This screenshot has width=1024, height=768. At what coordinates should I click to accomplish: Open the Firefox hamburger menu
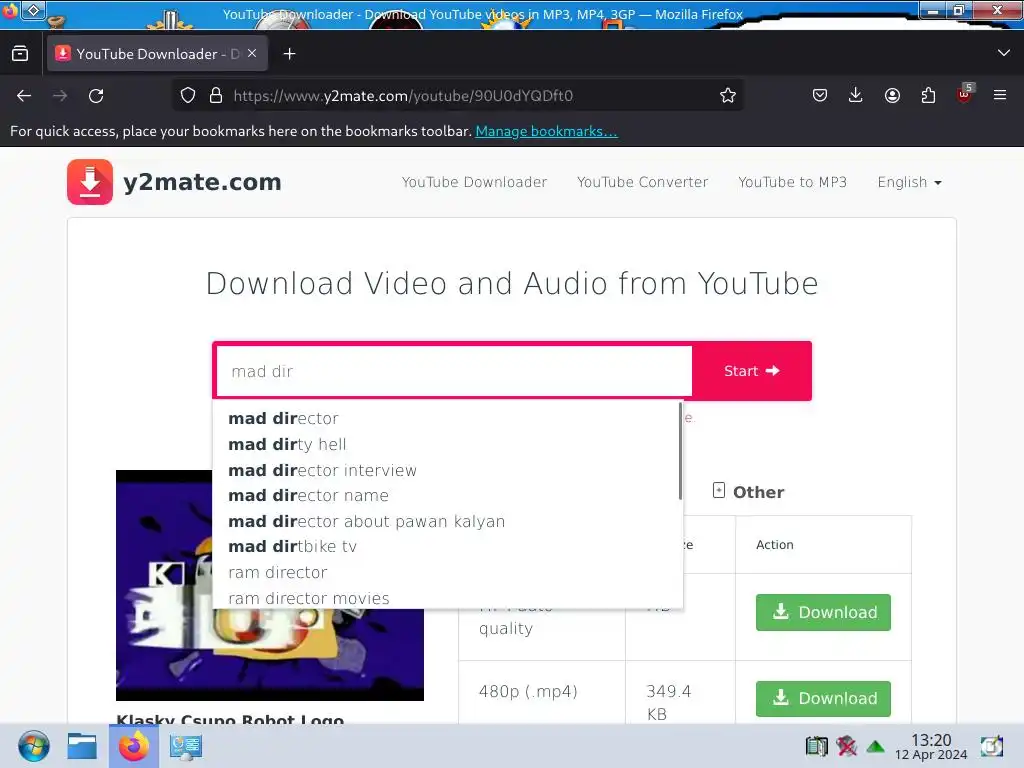click(x=1000, y=96)
